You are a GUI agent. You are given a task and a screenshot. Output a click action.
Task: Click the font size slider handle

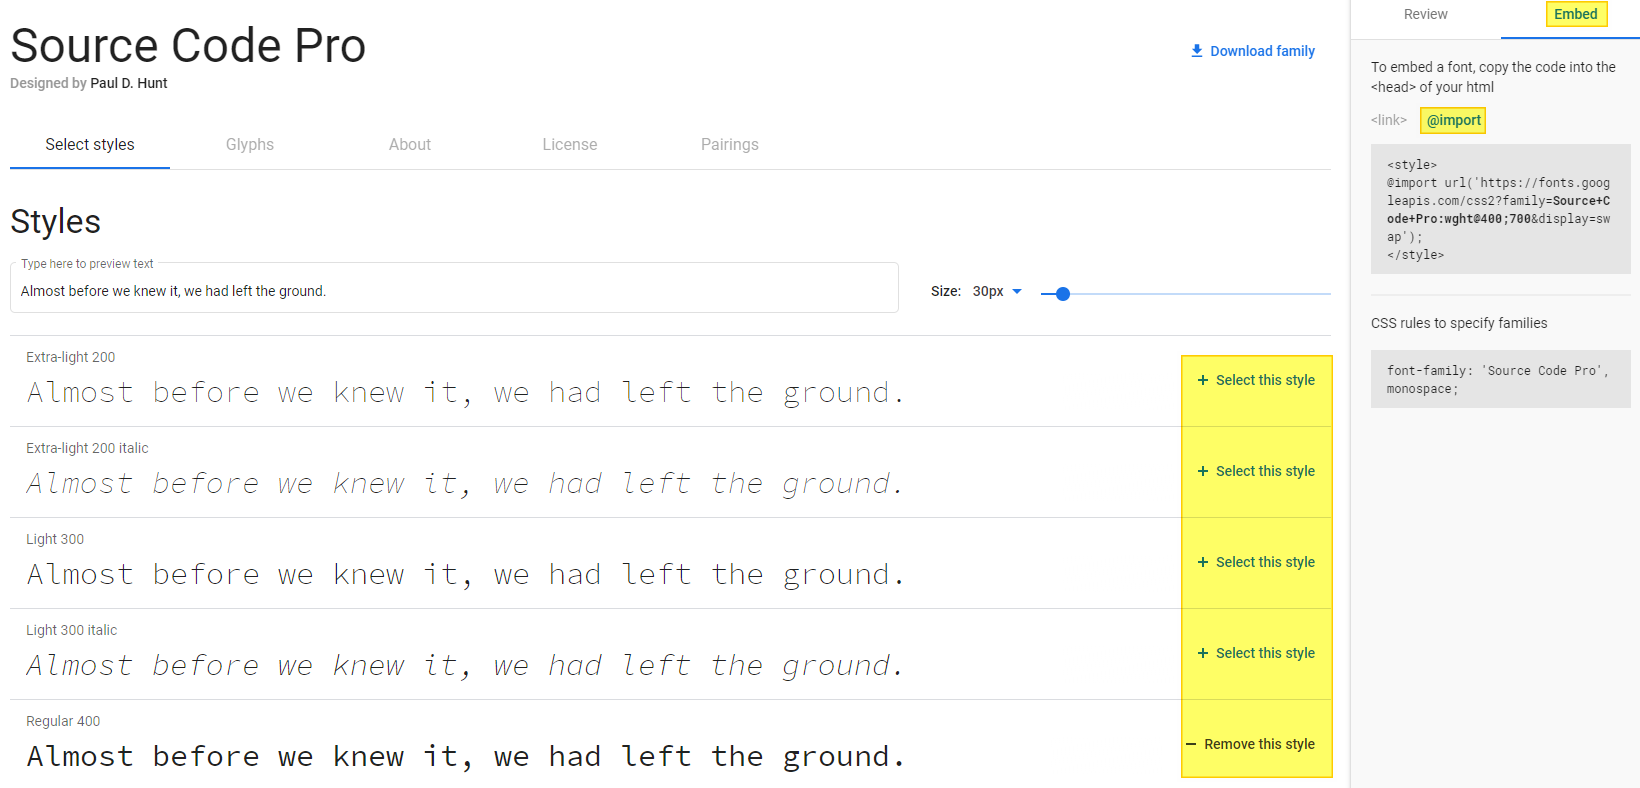point(1063,294)
